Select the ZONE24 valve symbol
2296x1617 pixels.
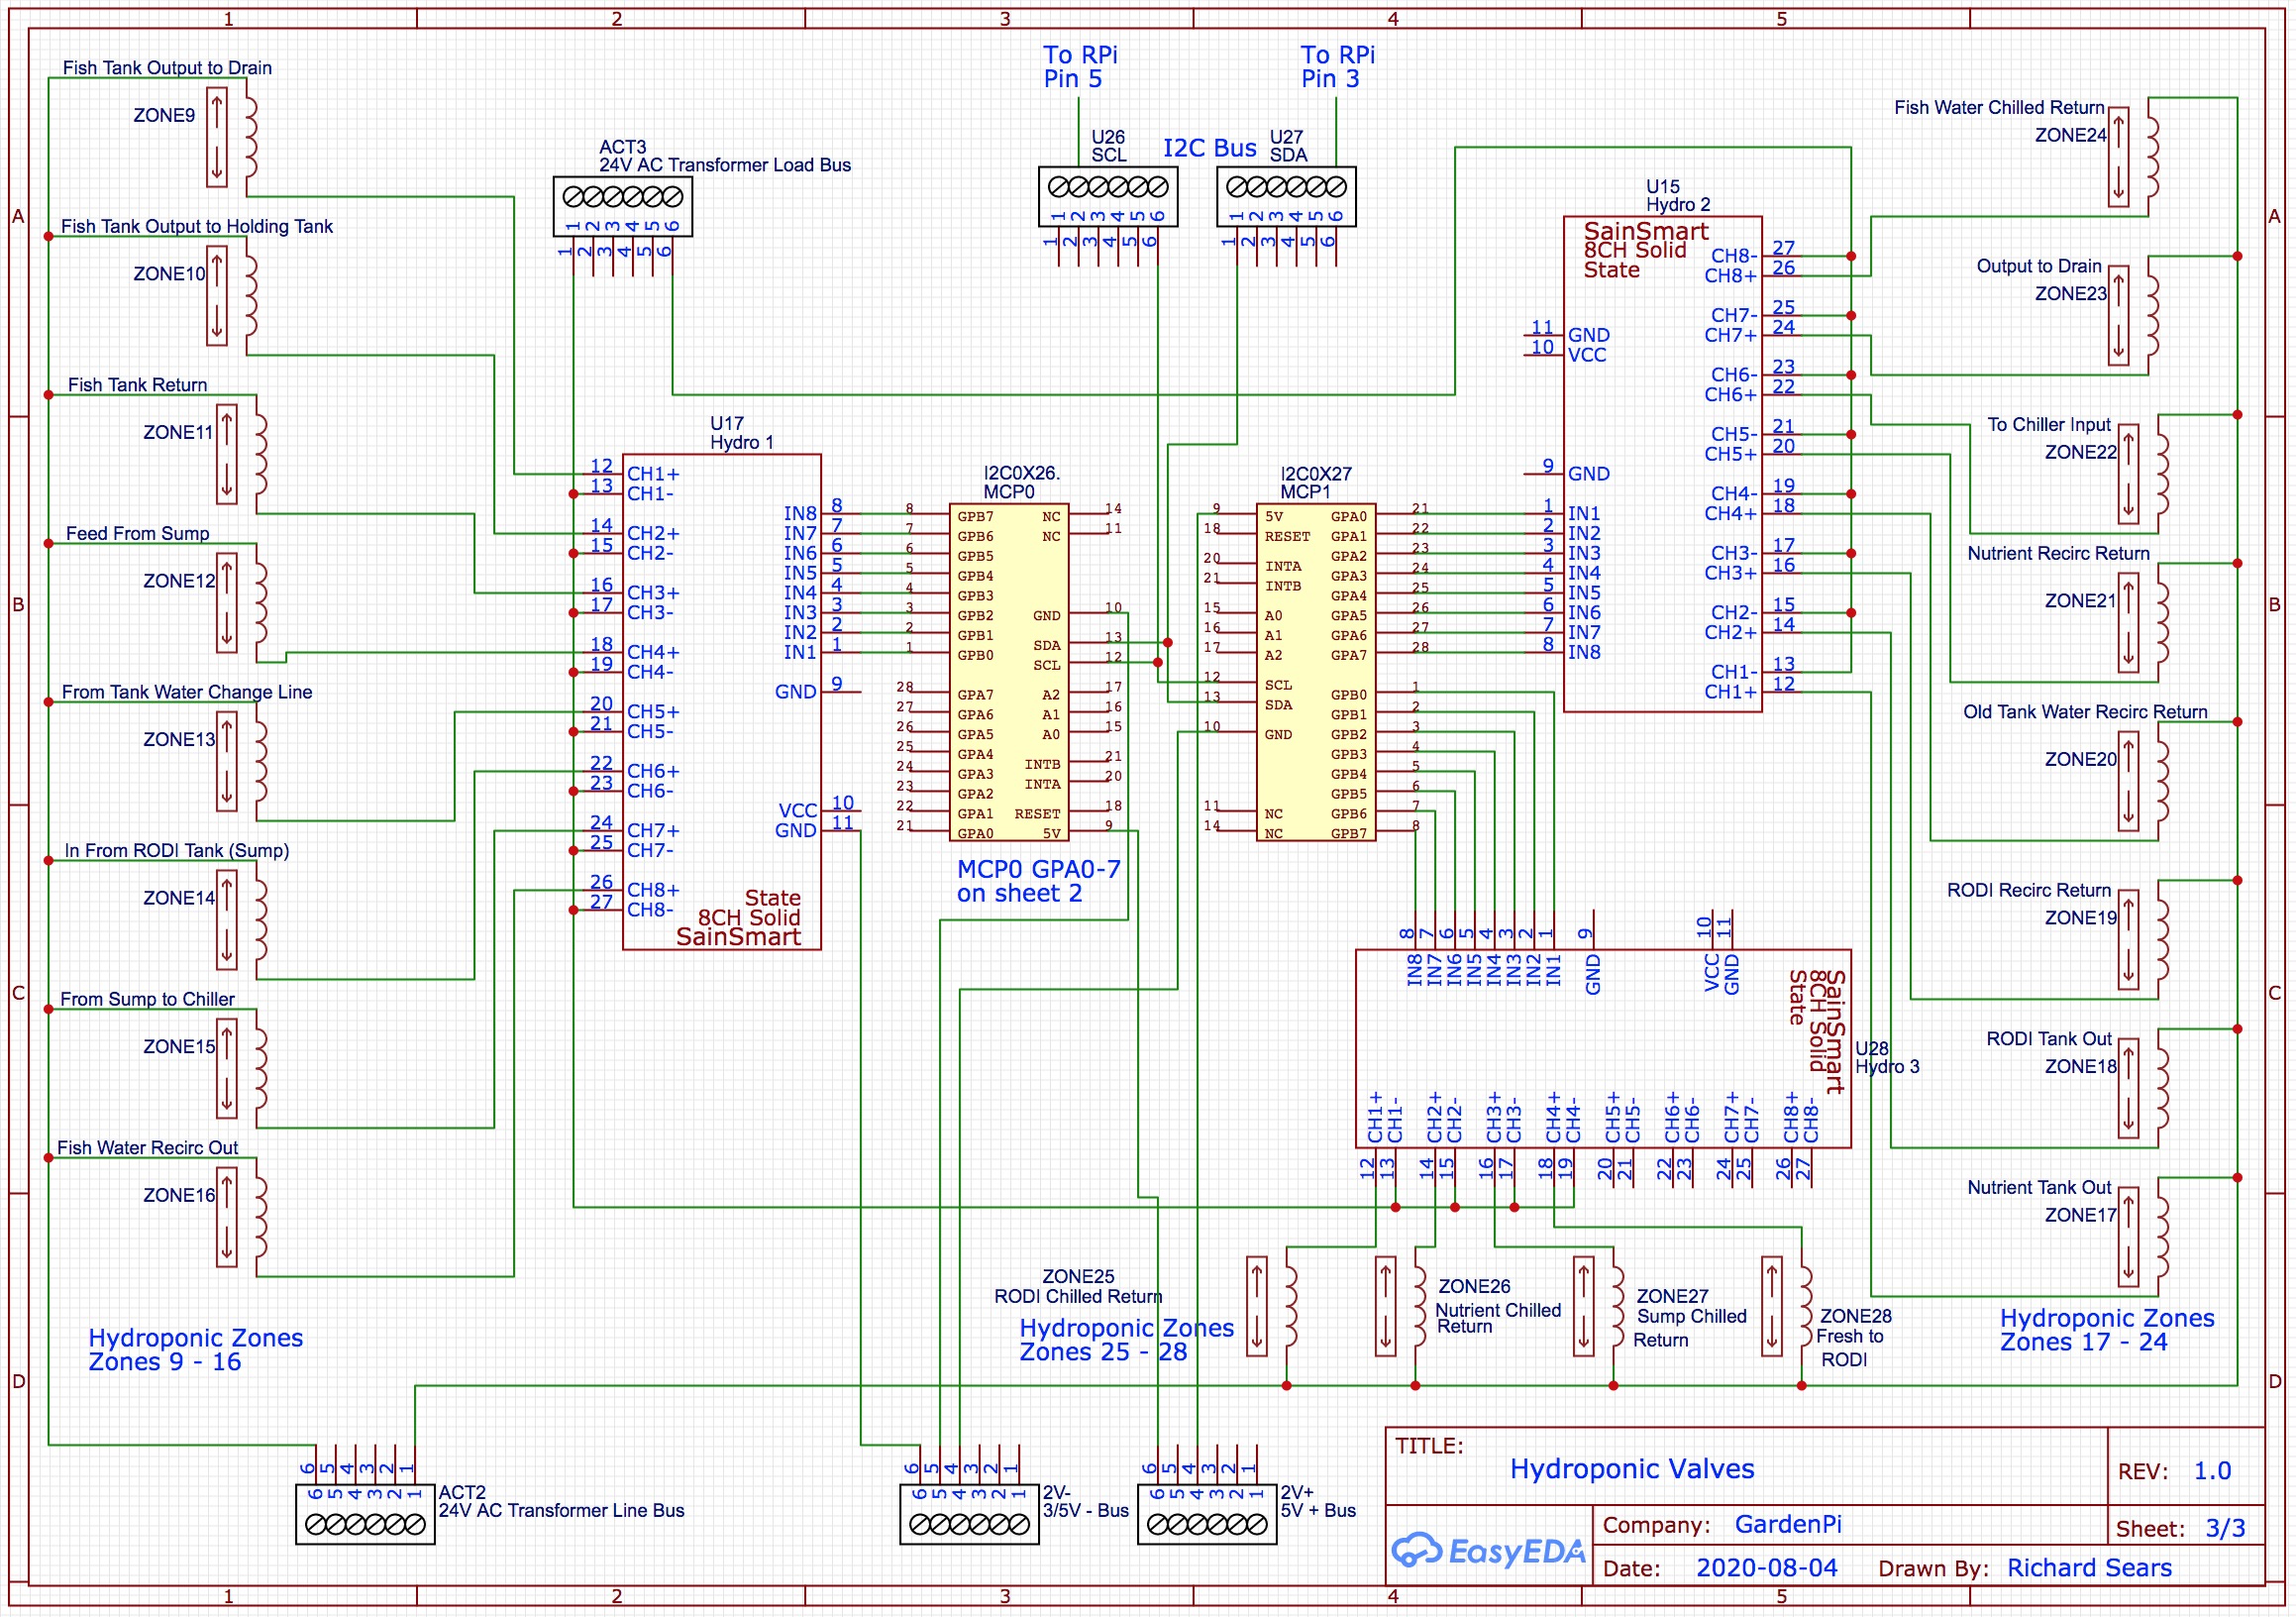tap(2135, 157)
